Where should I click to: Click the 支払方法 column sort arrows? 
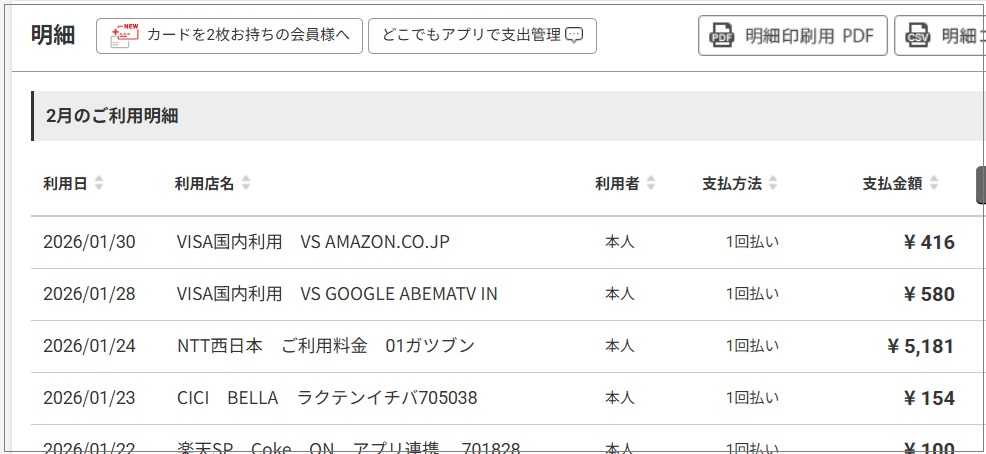coord(773,184)
